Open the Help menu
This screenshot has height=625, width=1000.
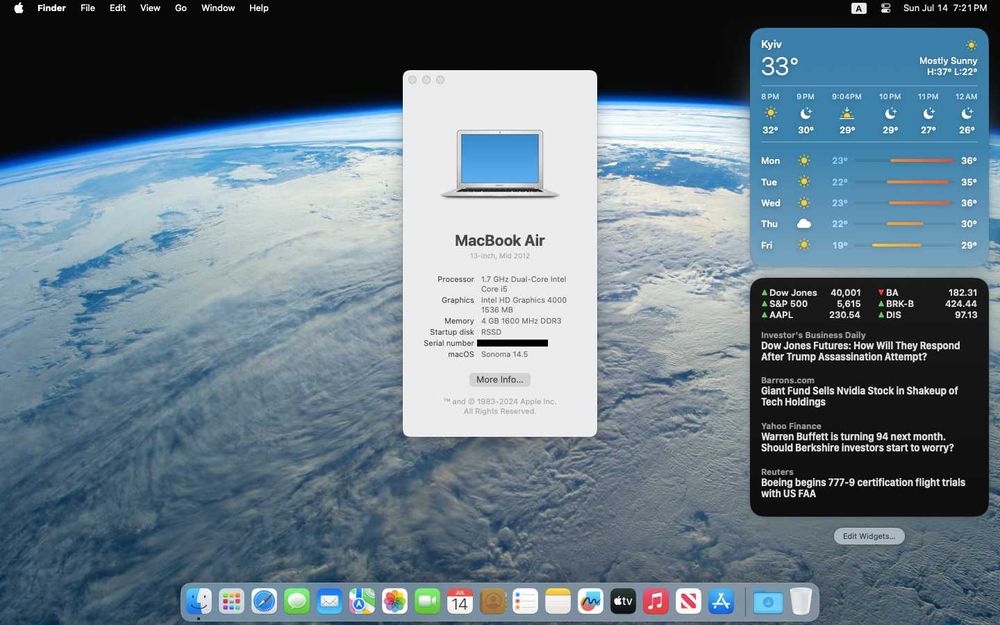tap(258, 8)
